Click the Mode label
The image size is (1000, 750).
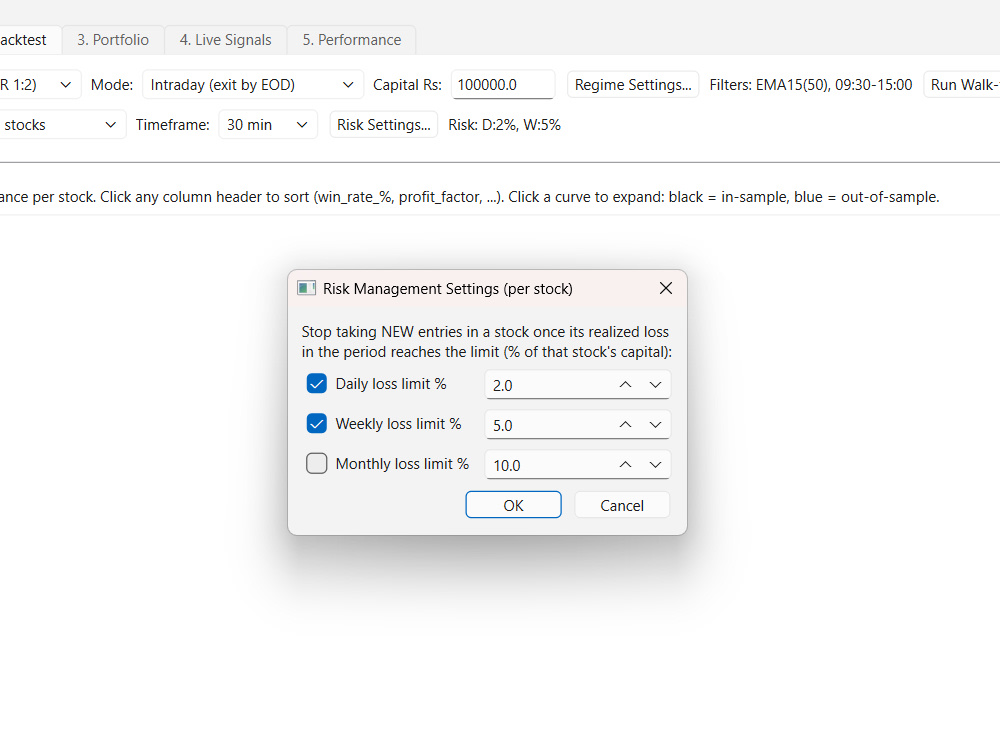(x=112, y=85)
